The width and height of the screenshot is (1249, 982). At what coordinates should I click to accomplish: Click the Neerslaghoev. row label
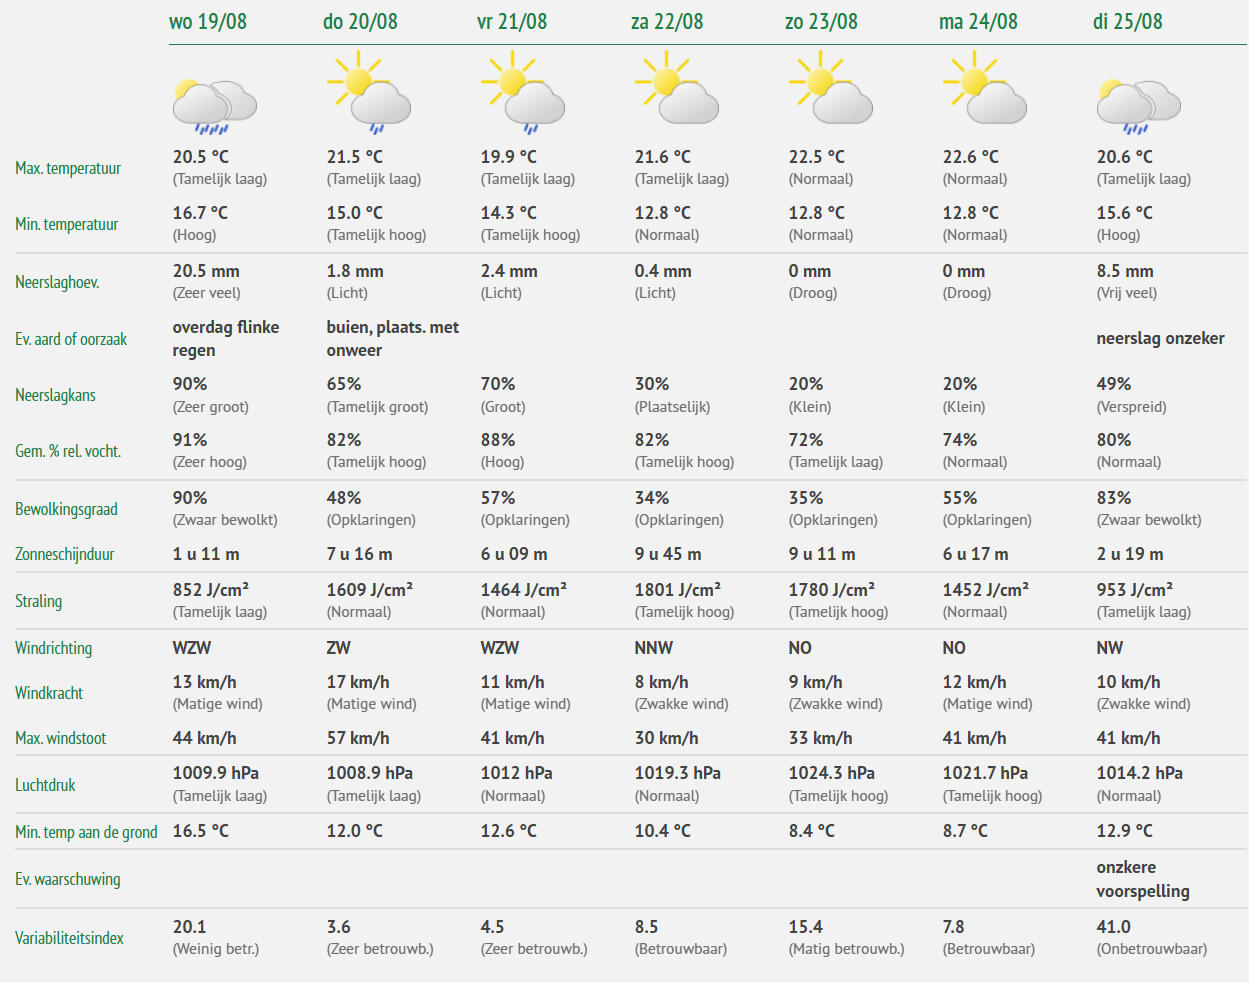click(x=57, y=282)
